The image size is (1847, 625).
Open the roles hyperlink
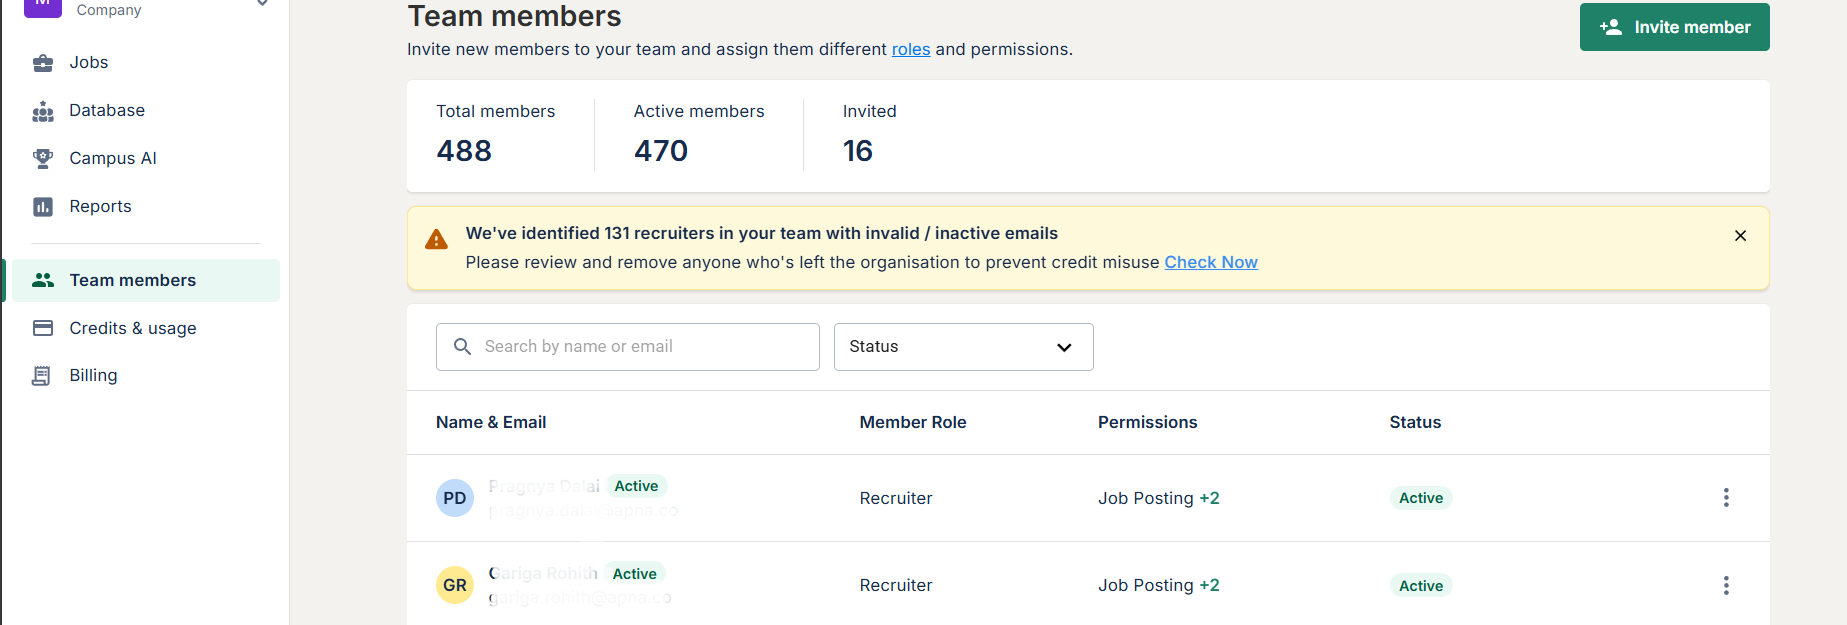(x=911, y=50)
